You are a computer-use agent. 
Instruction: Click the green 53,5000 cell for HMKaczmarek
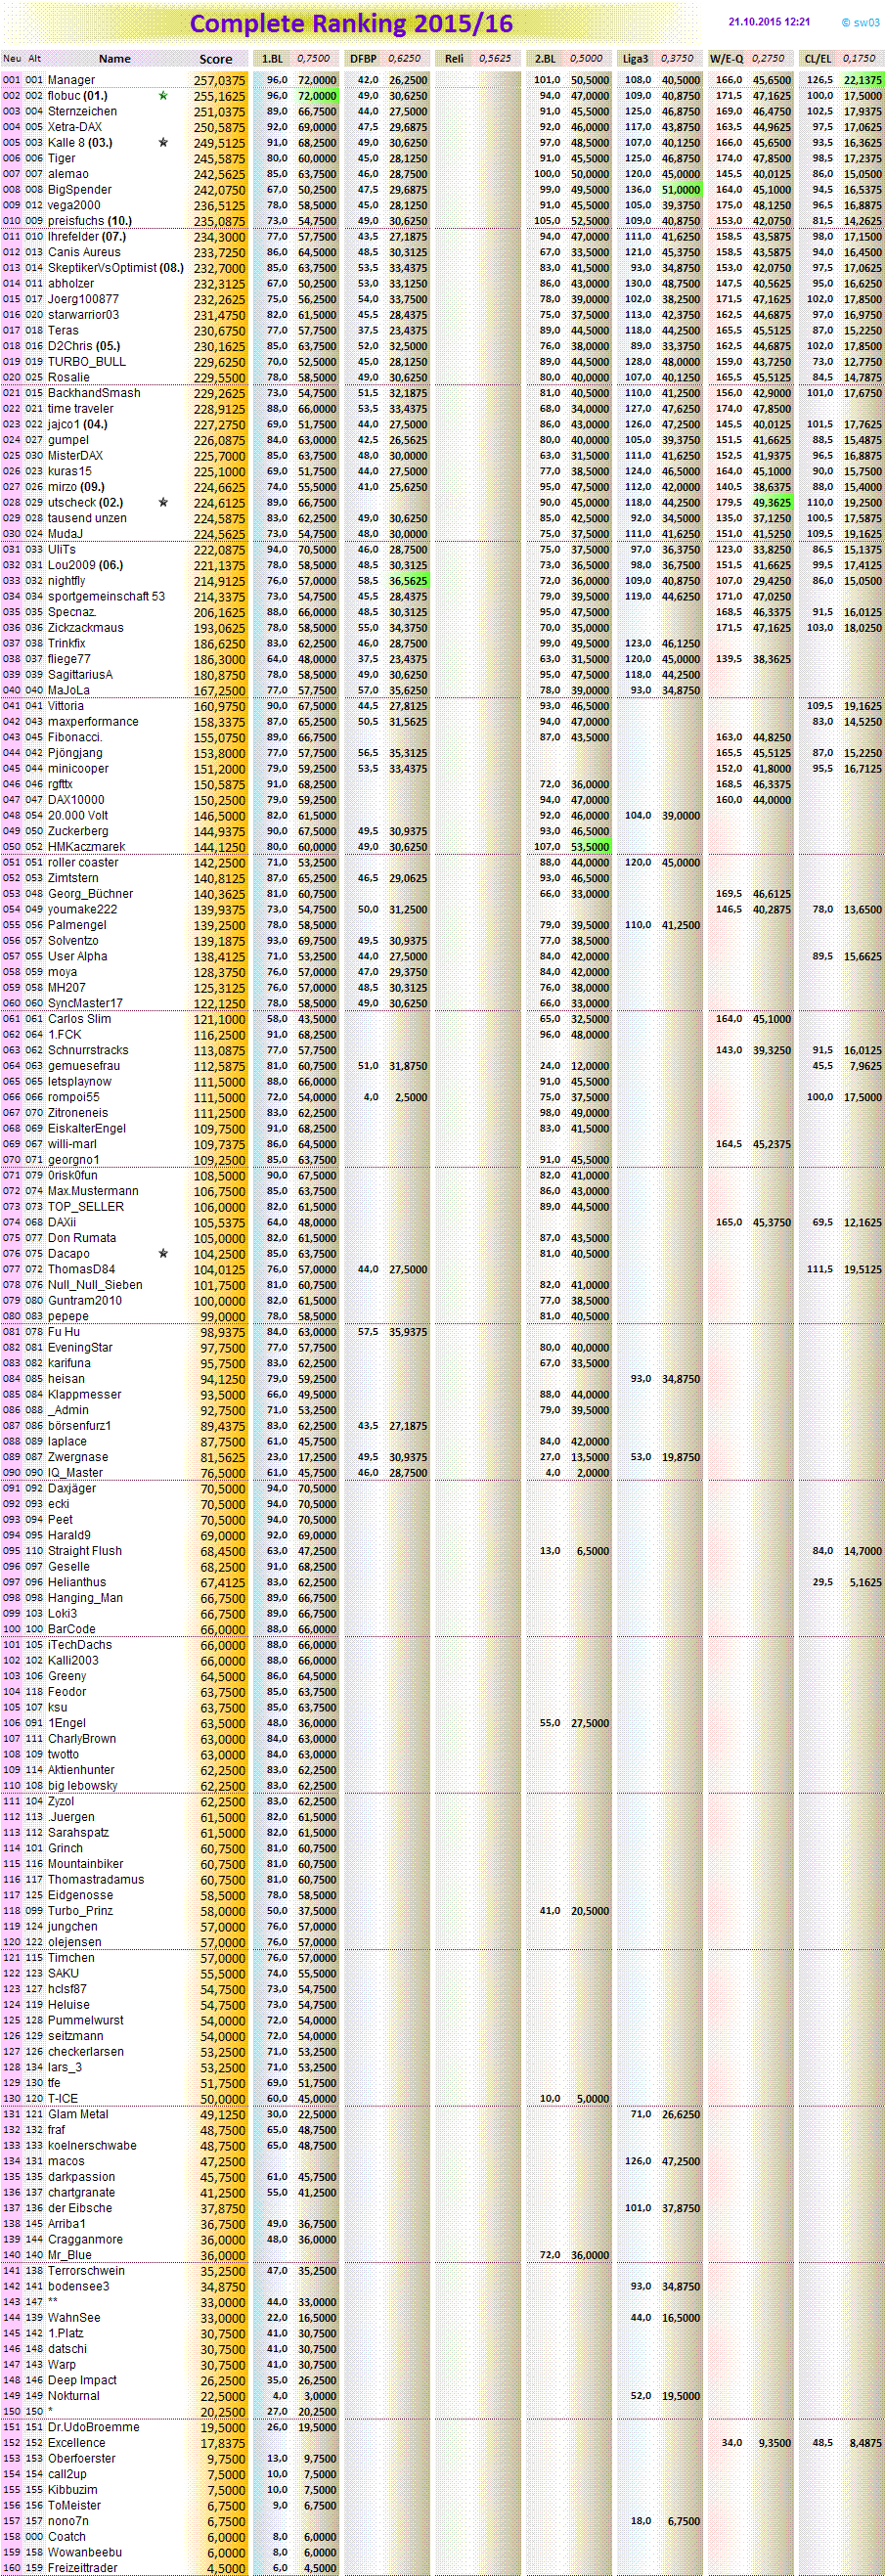click(590, 847)
